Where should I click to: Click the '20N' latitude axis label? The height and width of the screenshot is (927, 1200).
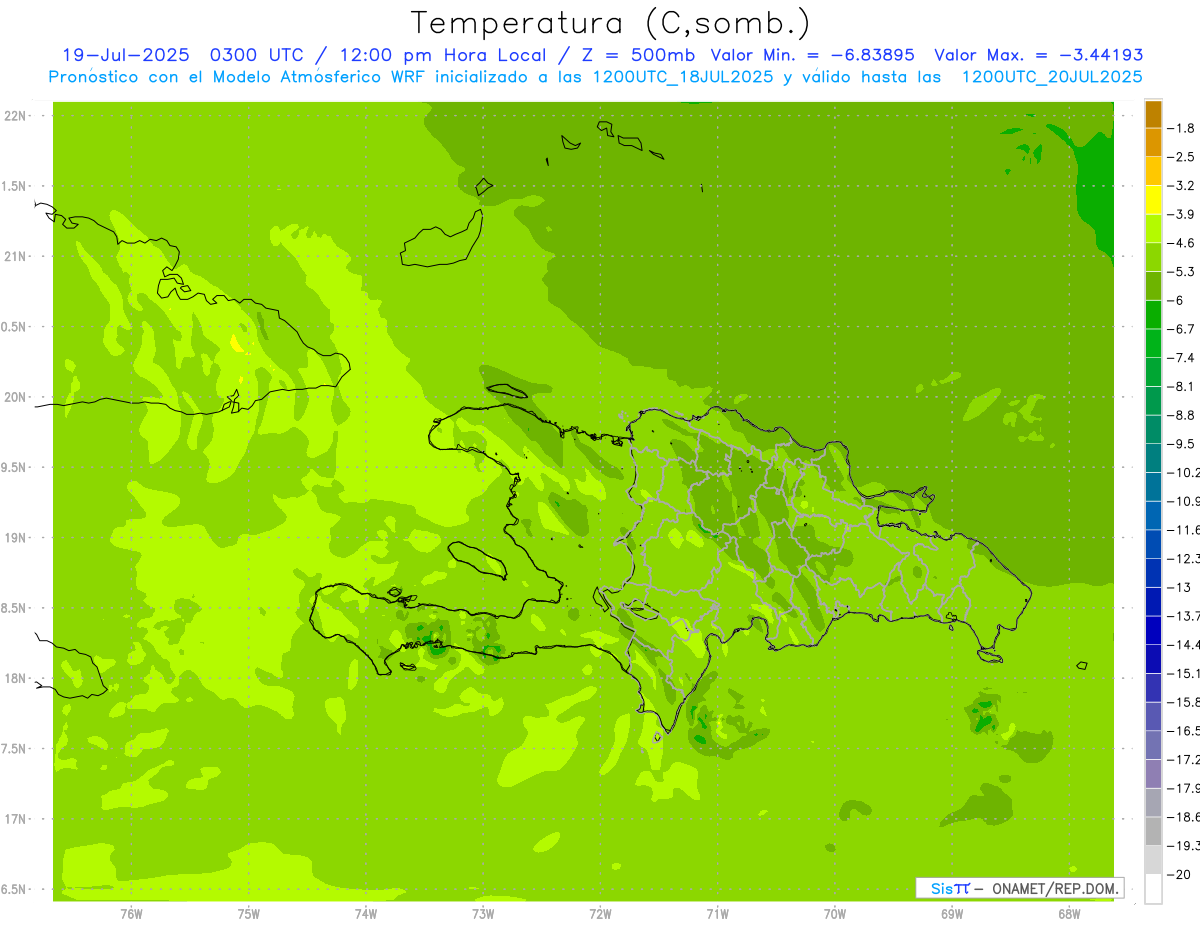tap(15, 398)
